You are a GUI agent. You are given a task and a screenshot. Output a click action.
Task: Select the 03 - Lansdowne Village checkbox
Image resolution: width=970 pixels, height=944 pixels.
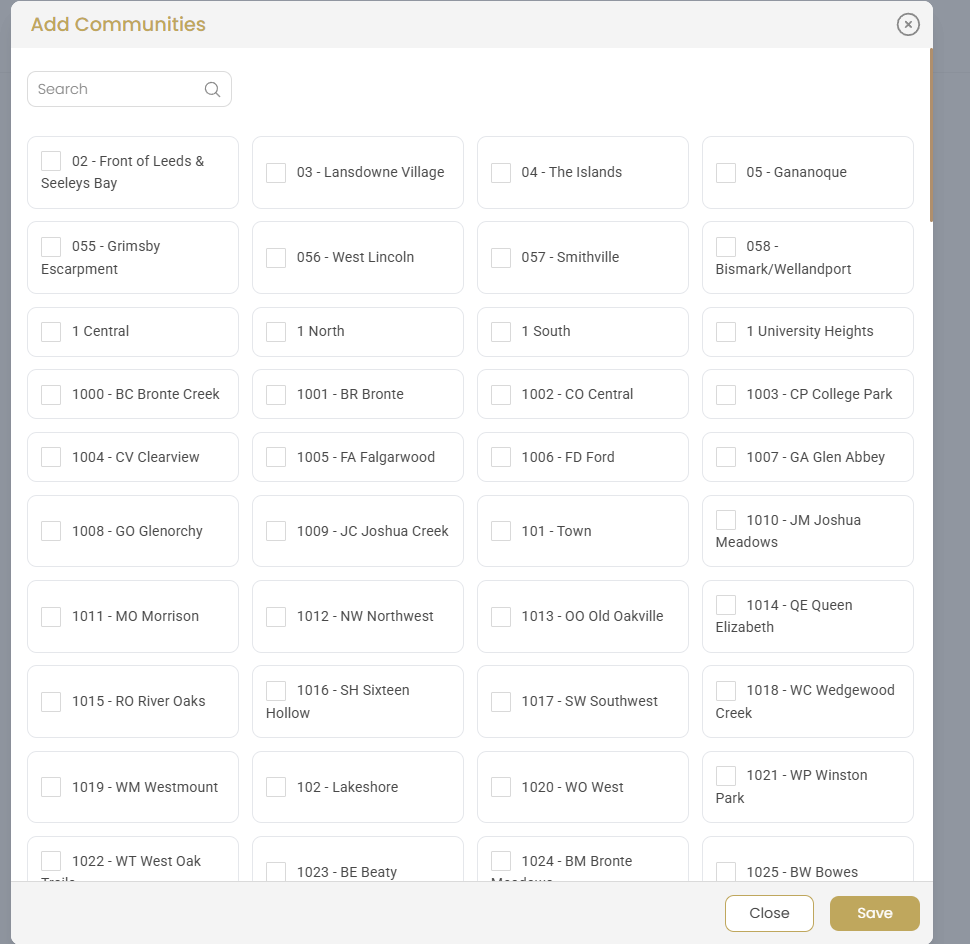point(276,172)
